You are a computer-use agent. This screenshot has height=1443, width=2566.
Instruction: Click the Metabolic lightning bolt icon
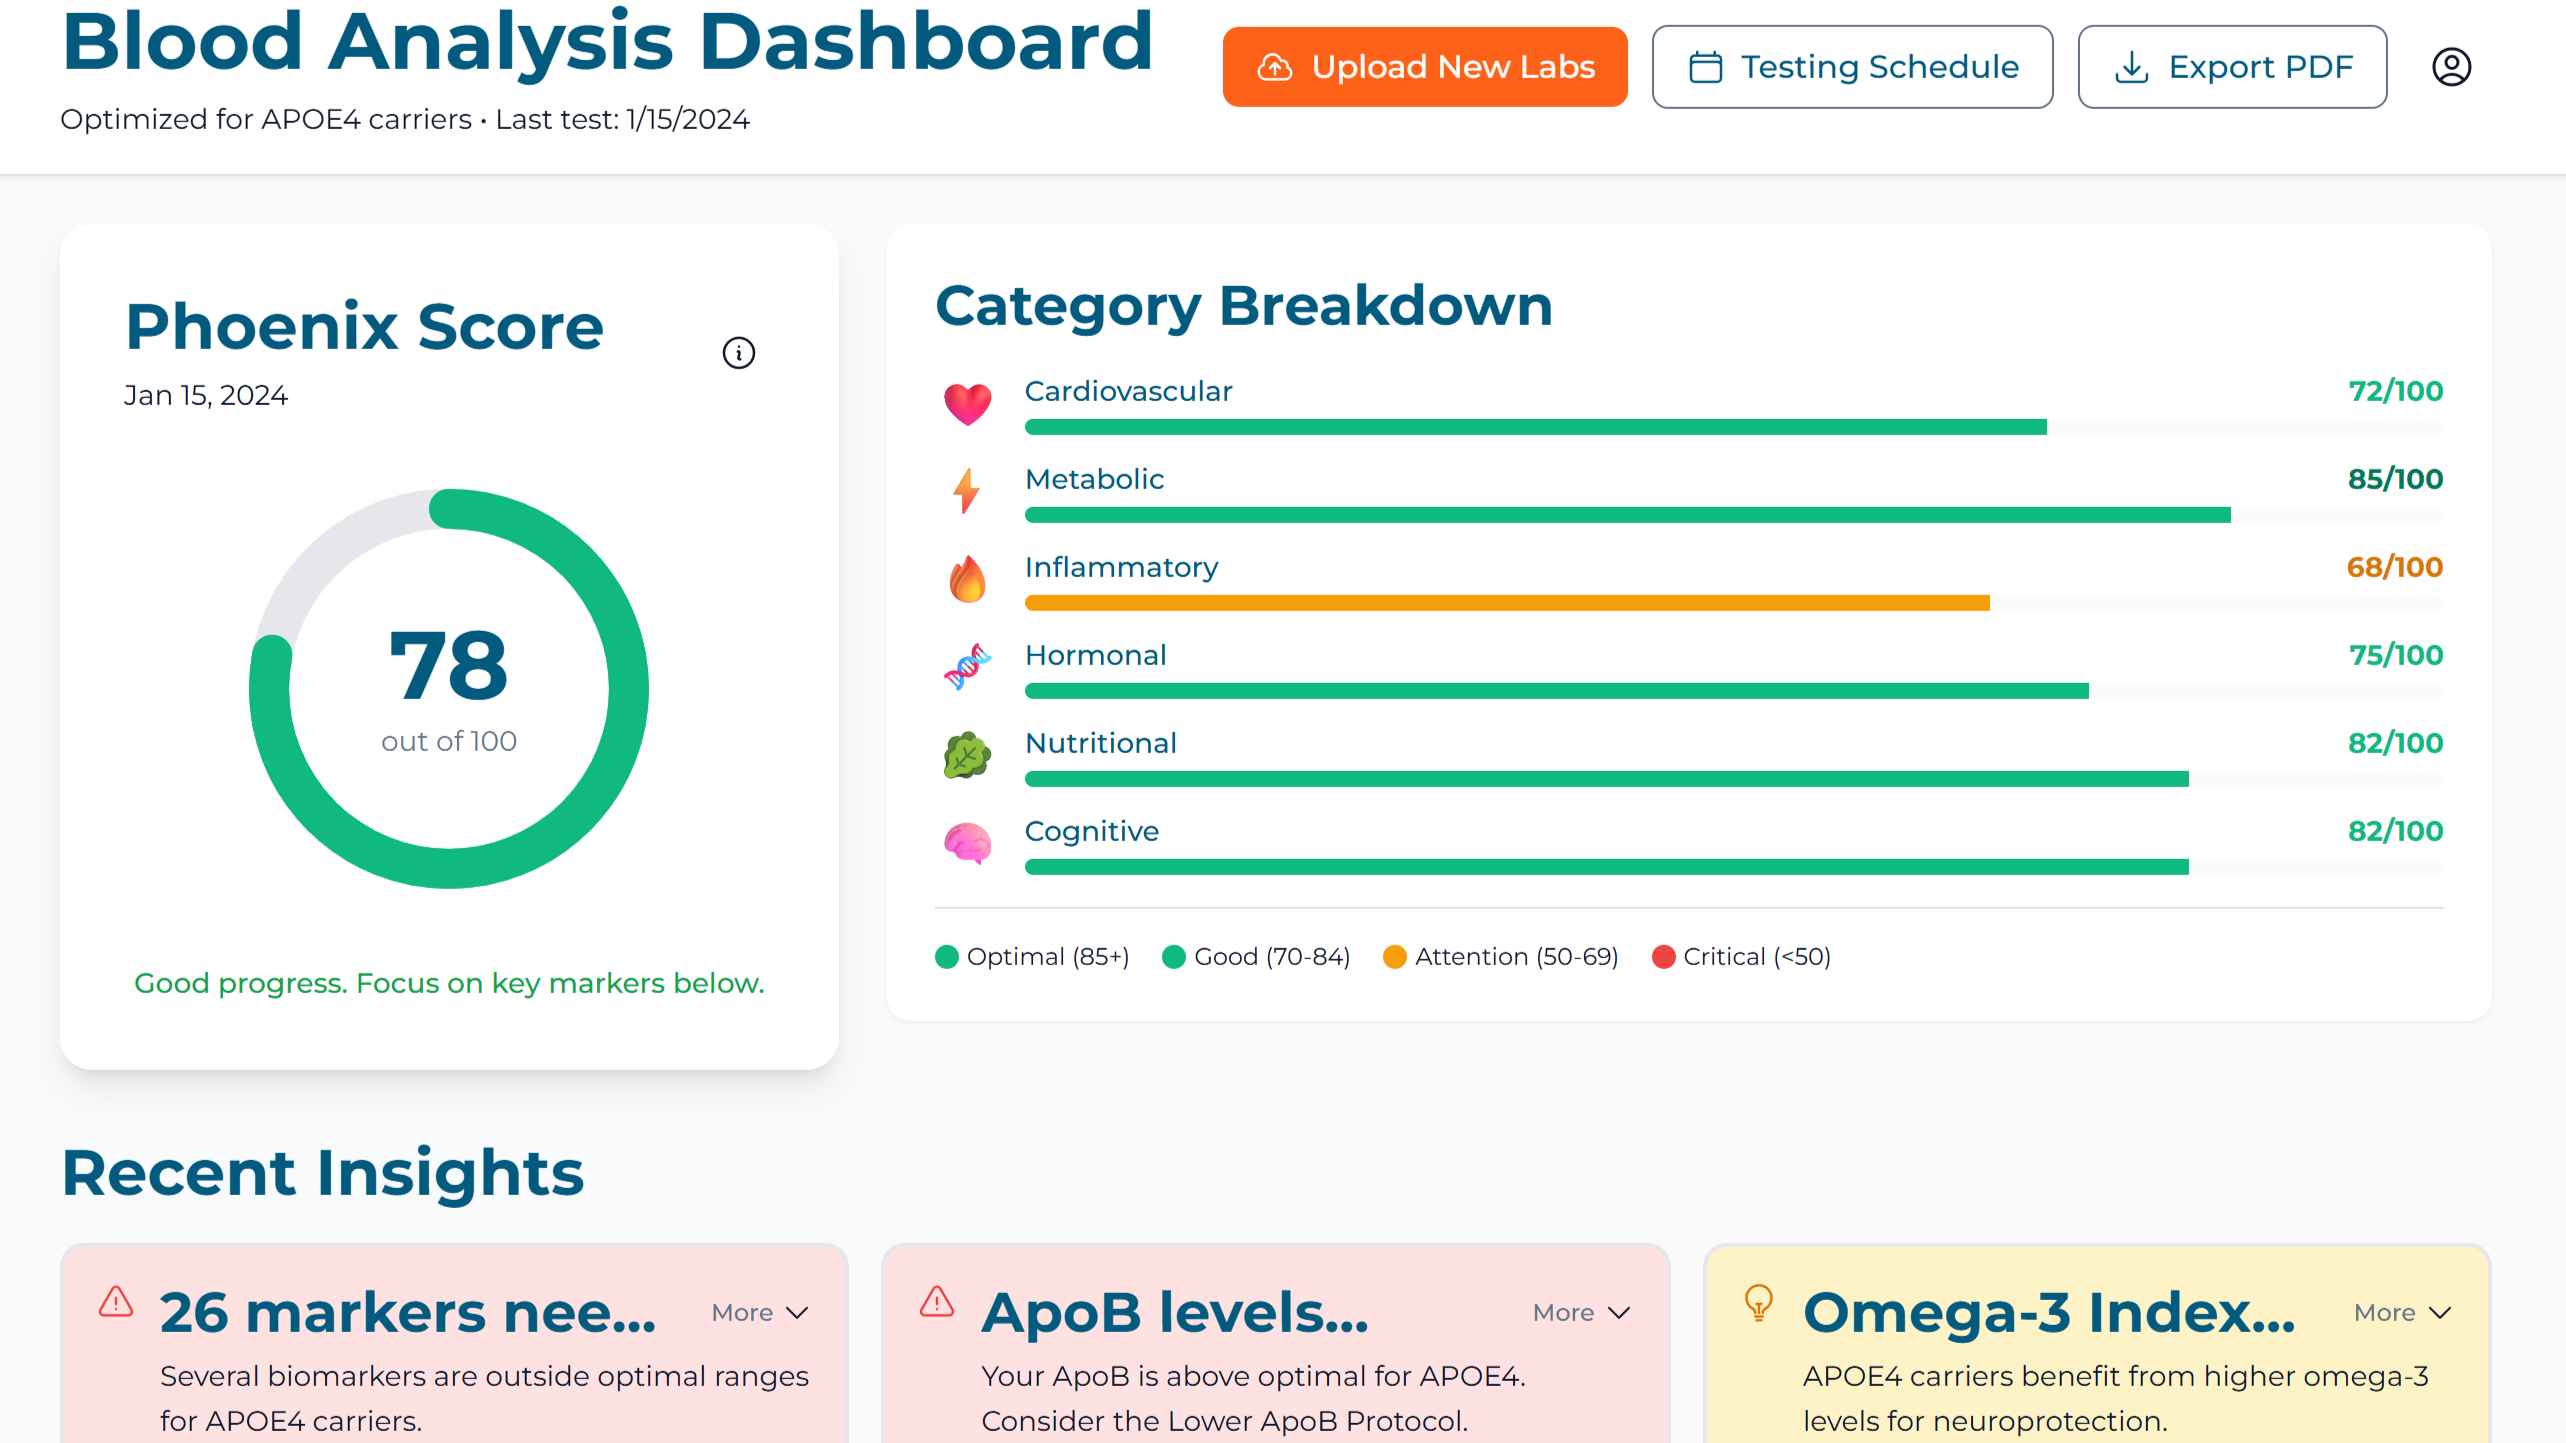click(966, 491)
